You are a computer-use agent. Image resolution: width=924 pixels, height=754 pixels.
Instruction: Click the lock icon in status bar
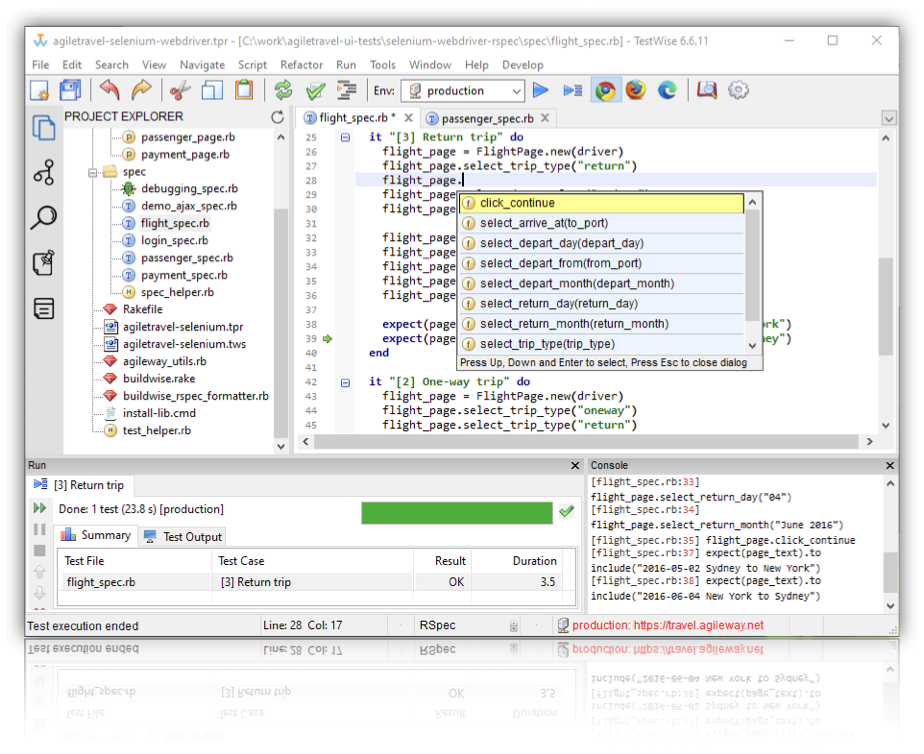tap(513, 626)
